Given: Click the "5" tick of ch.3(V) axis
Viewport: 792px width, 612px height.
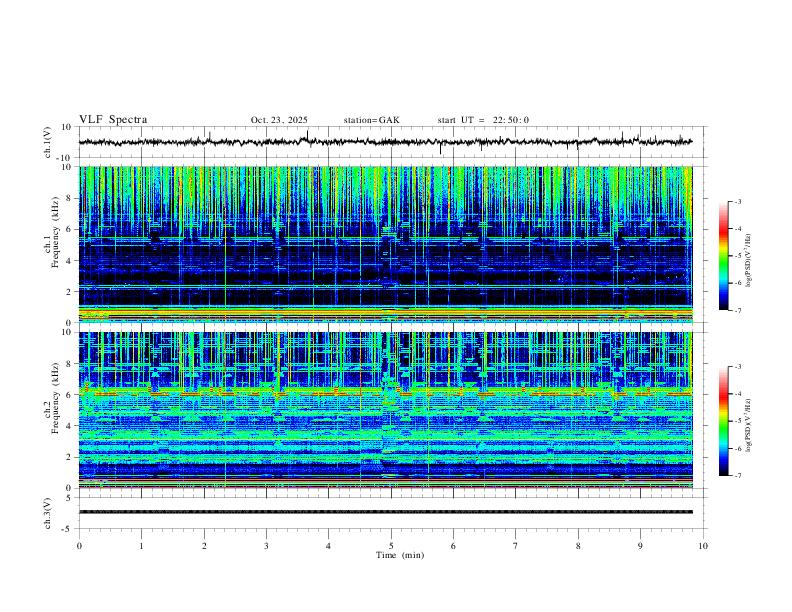Looking at the screenshot, I should [70, 497].
